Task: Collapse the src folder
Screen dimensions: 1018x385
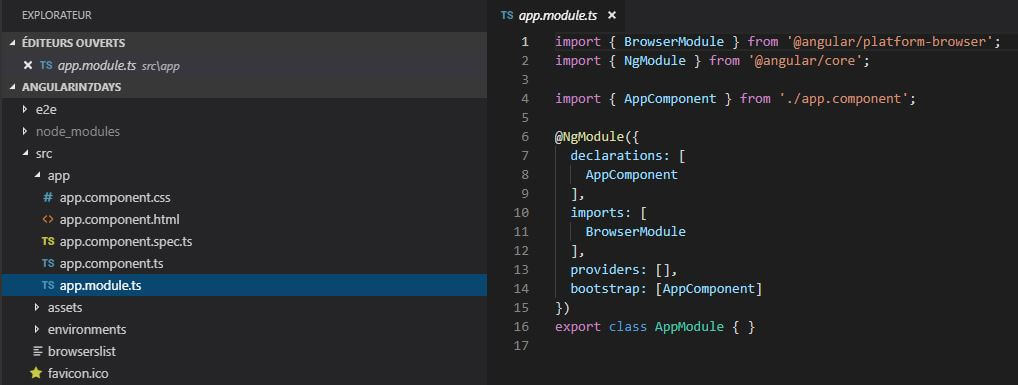Action: (25, 154)
